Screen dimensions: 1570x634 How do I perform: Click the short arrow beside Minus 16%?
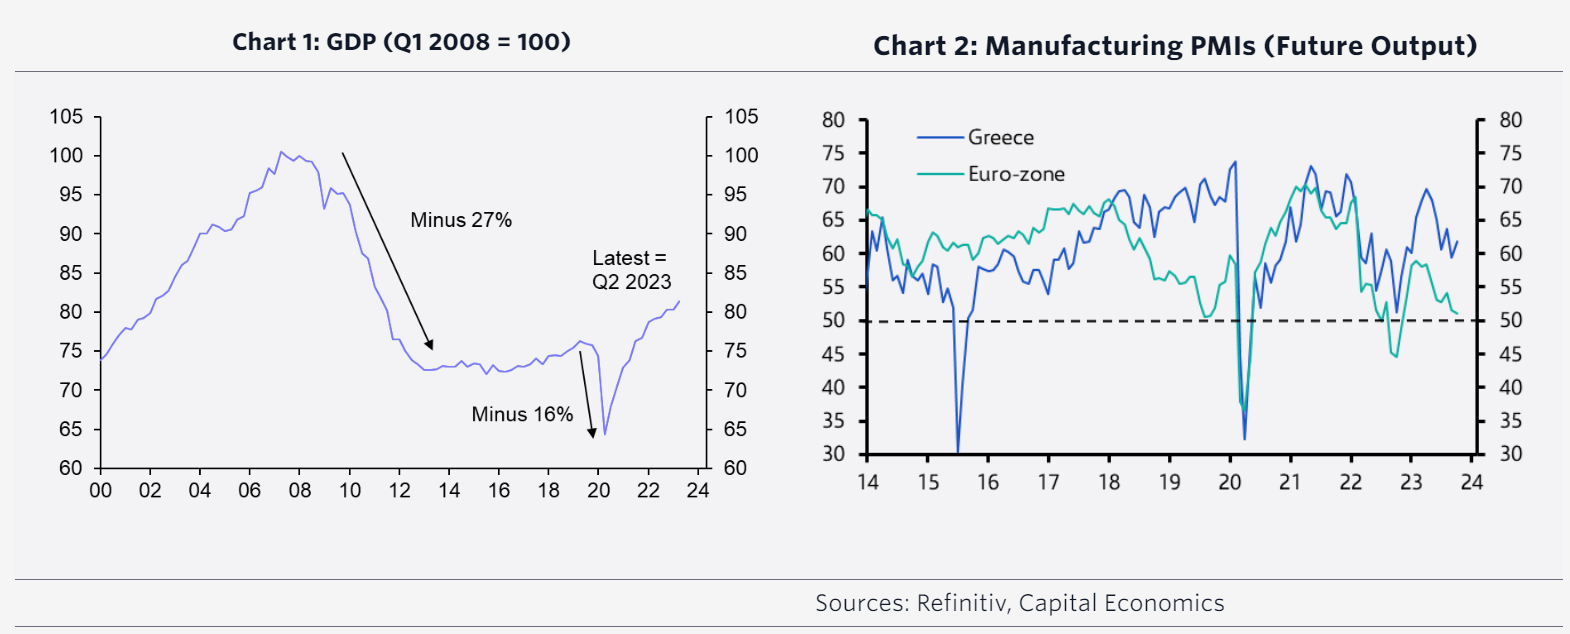587,395
